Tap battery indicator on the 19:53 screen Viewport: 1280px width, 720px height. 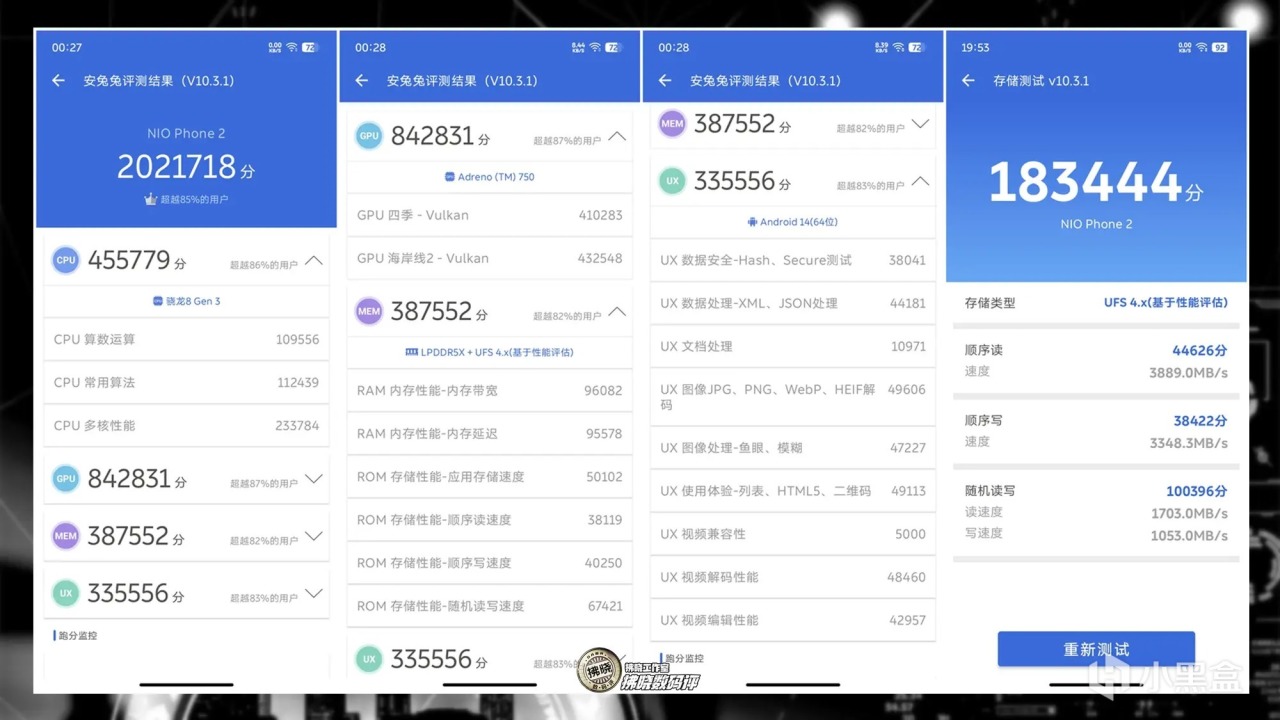pyautogui.click(x=1220, y=47)
